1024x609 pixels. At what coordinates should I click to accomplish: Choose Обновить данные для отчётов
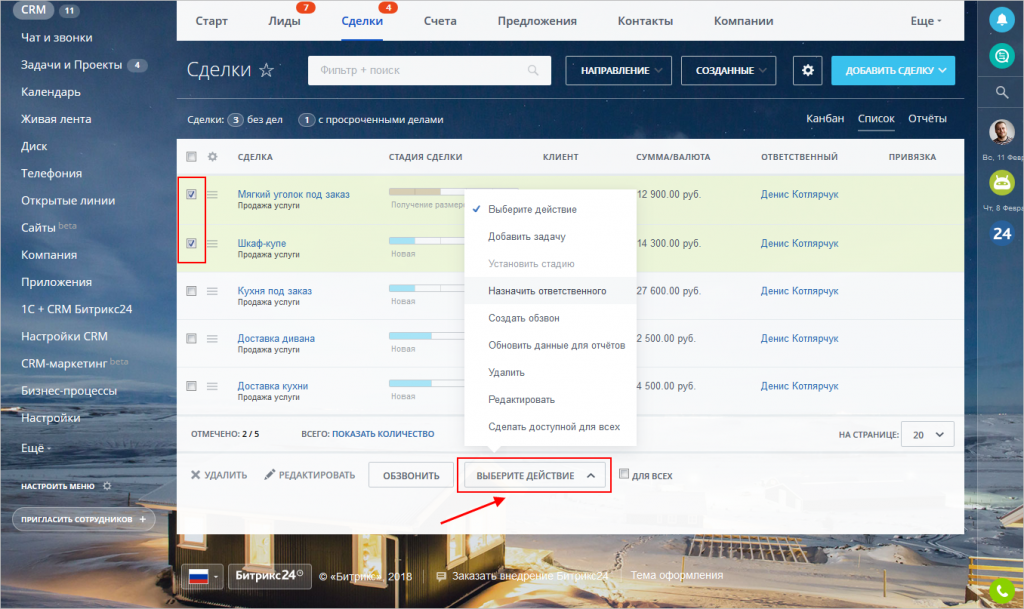[556, 345]
